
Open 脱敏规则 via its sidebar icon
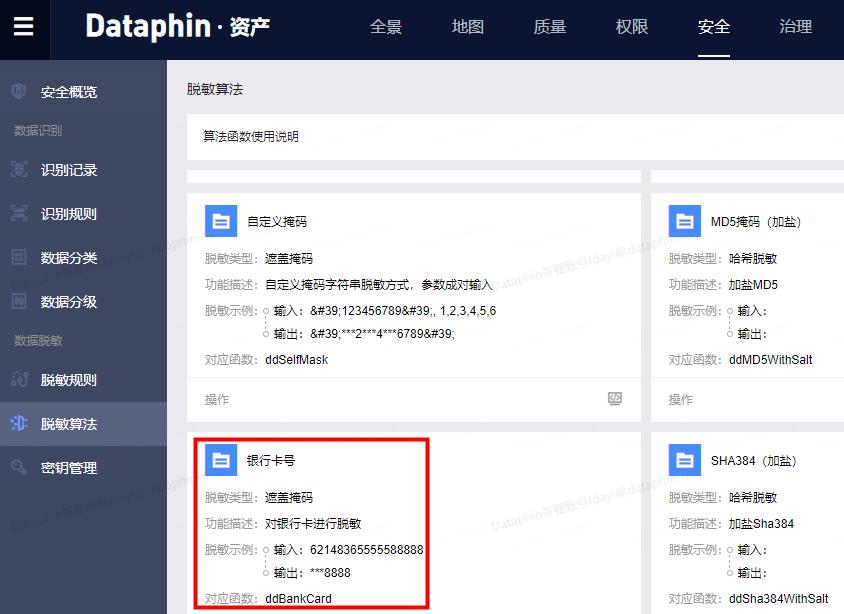(x=20, y=378)
